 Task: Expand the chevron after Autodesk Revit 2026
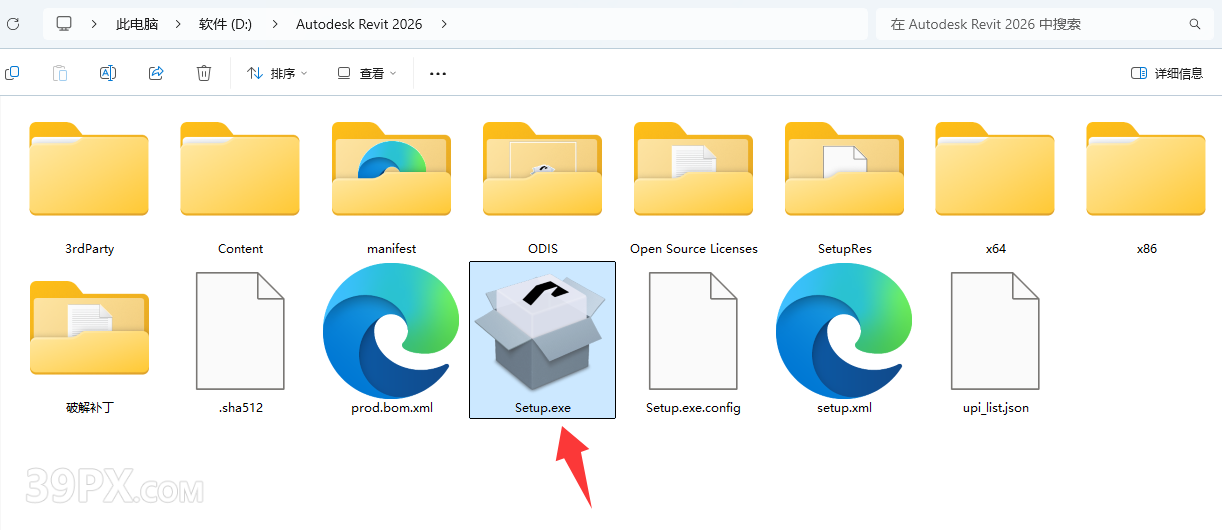(444, 24)
